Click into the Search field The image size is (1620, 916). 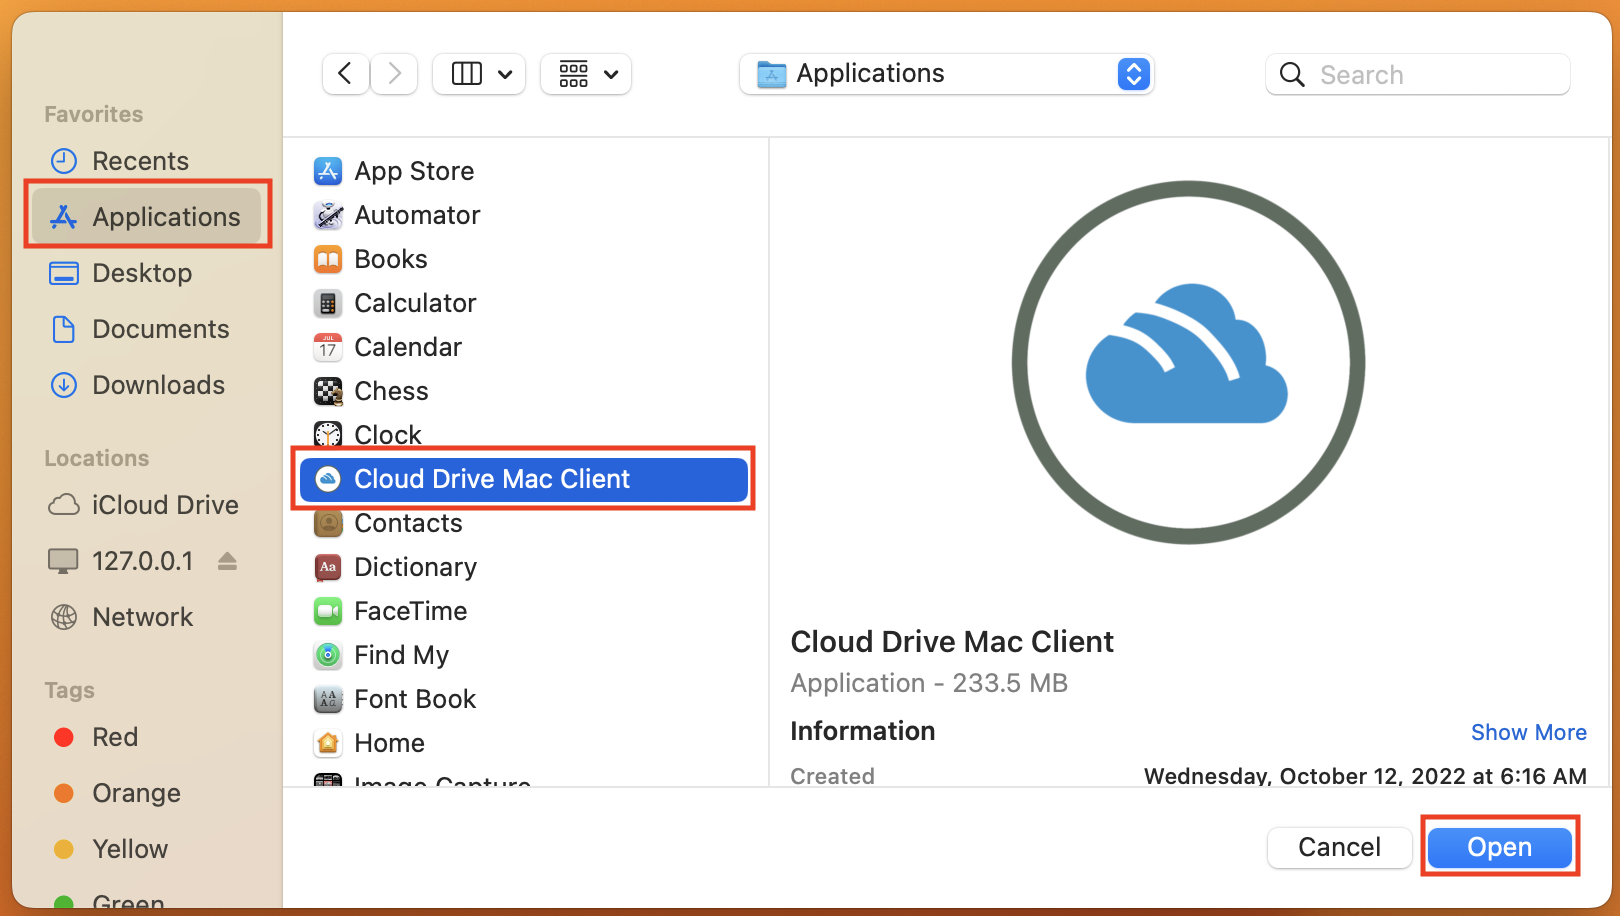pos(1418,75)
